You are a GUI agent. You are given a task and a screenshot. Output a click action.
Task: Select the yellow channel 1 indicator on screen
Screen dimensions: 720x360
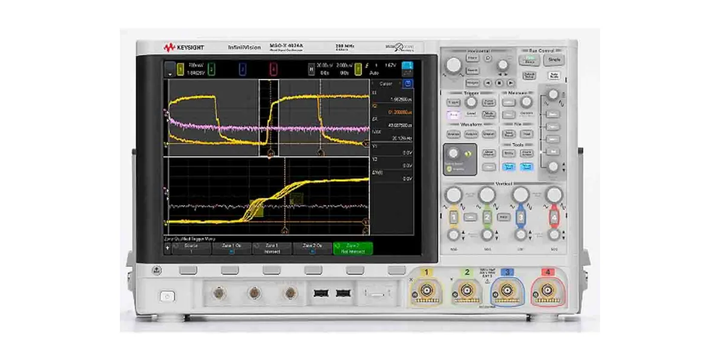point(181,69)
